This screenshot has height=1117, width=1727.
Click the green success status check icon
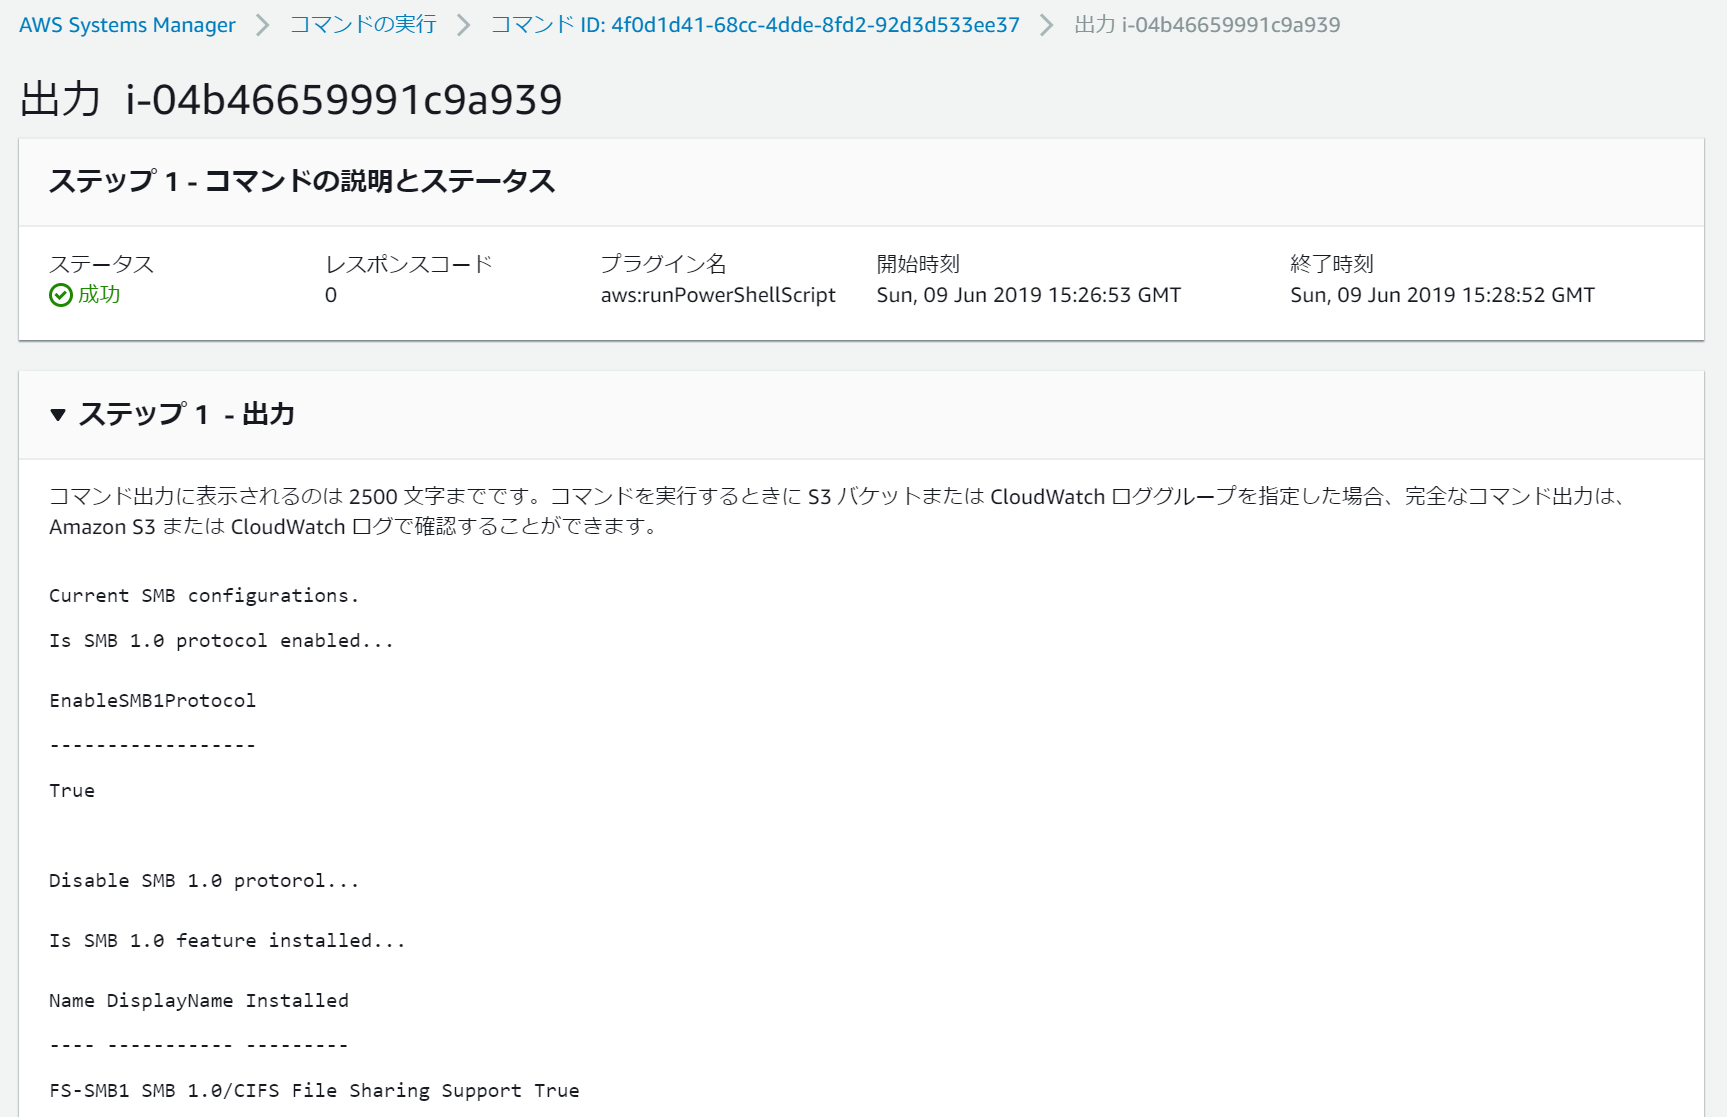pyautogui.click(x=59, y=295)
